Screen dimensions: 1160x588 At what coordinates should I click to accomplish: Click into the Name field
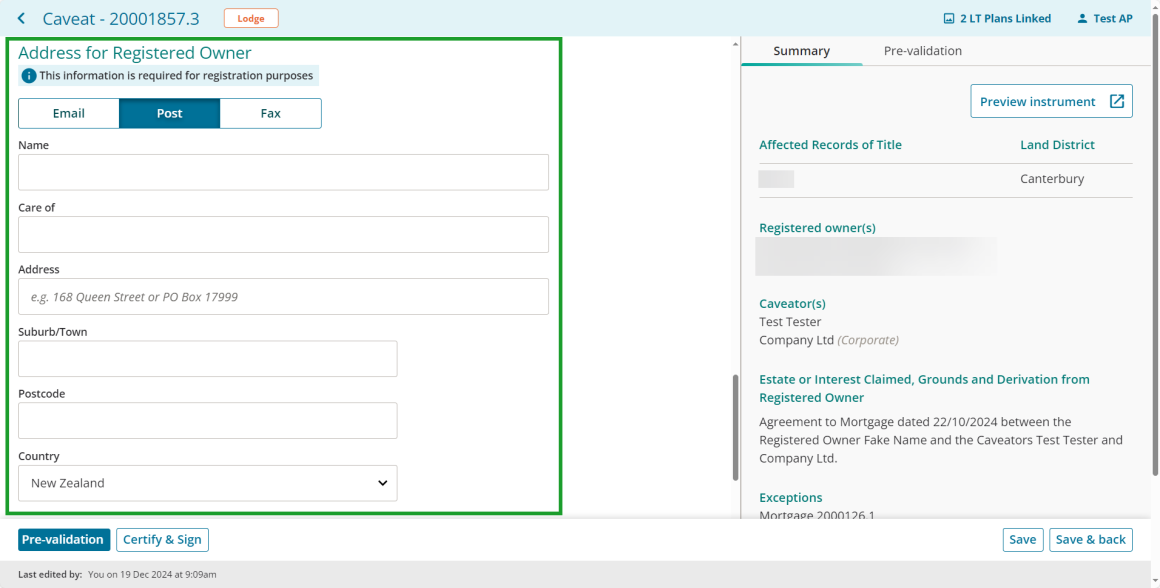point(283,172)
